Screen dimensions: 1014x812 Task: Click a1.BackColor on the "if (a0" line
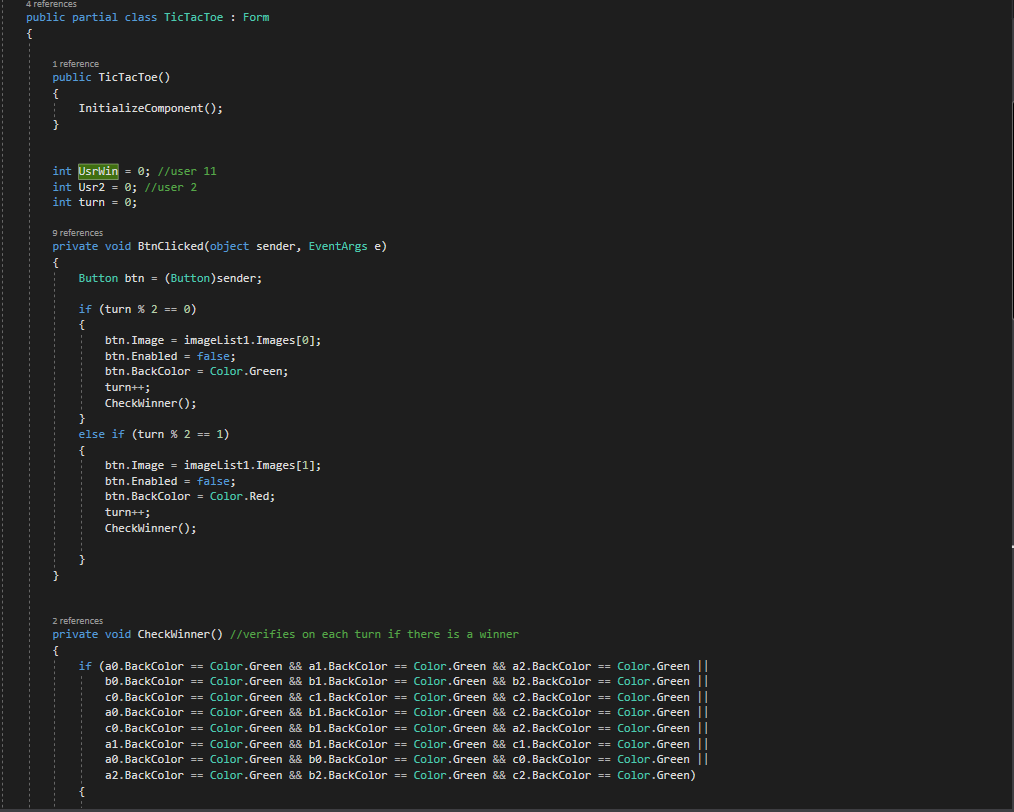click(348, 666)
